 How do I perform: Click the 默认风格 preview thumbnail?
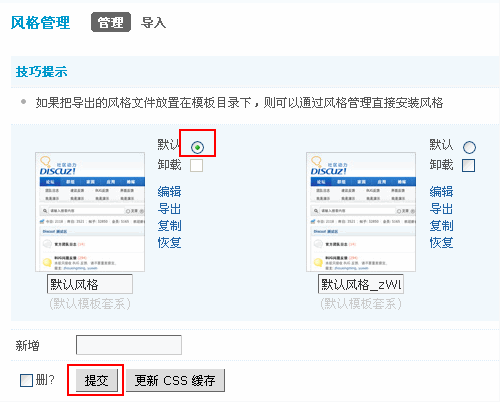click(90, 212)
